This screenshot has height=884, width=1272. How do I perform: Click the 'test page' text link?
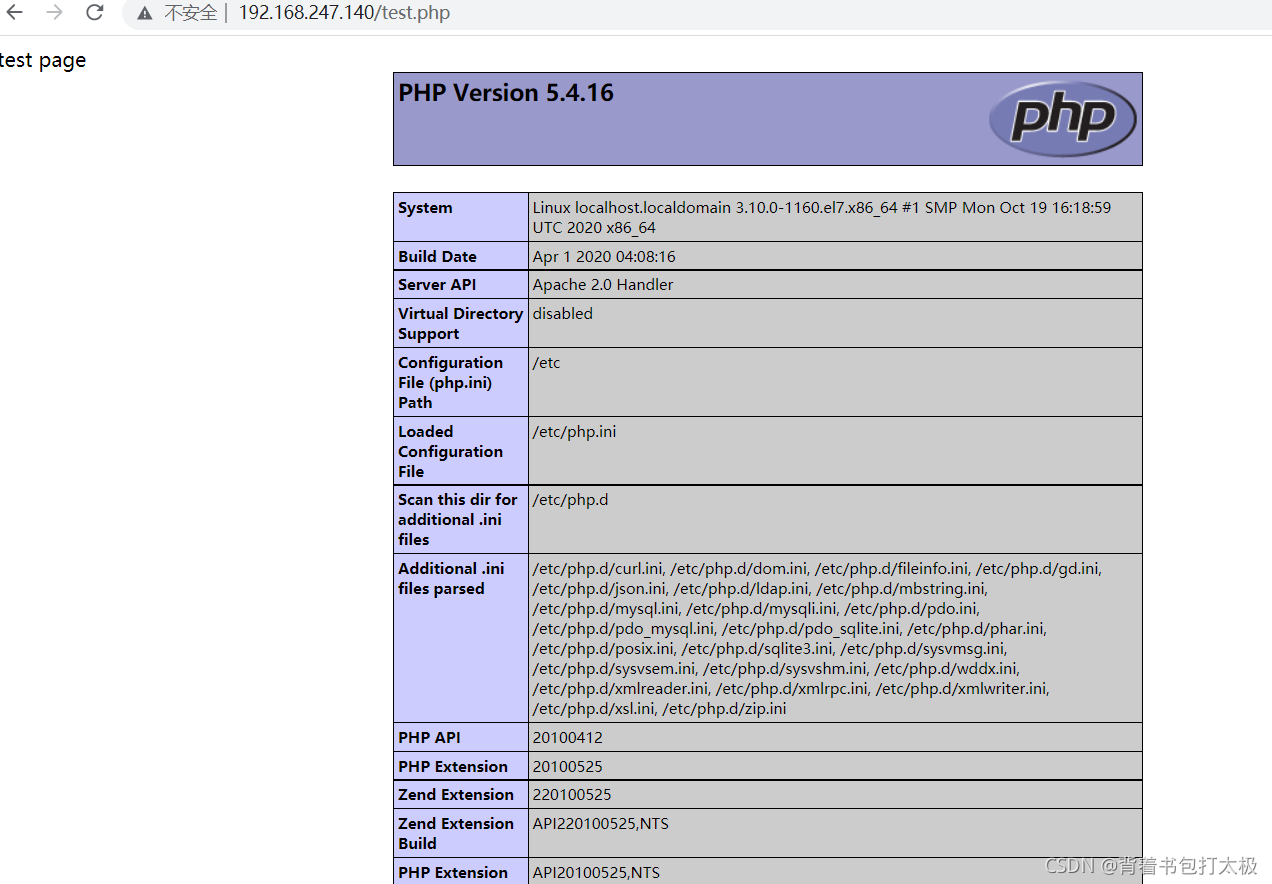42,60
